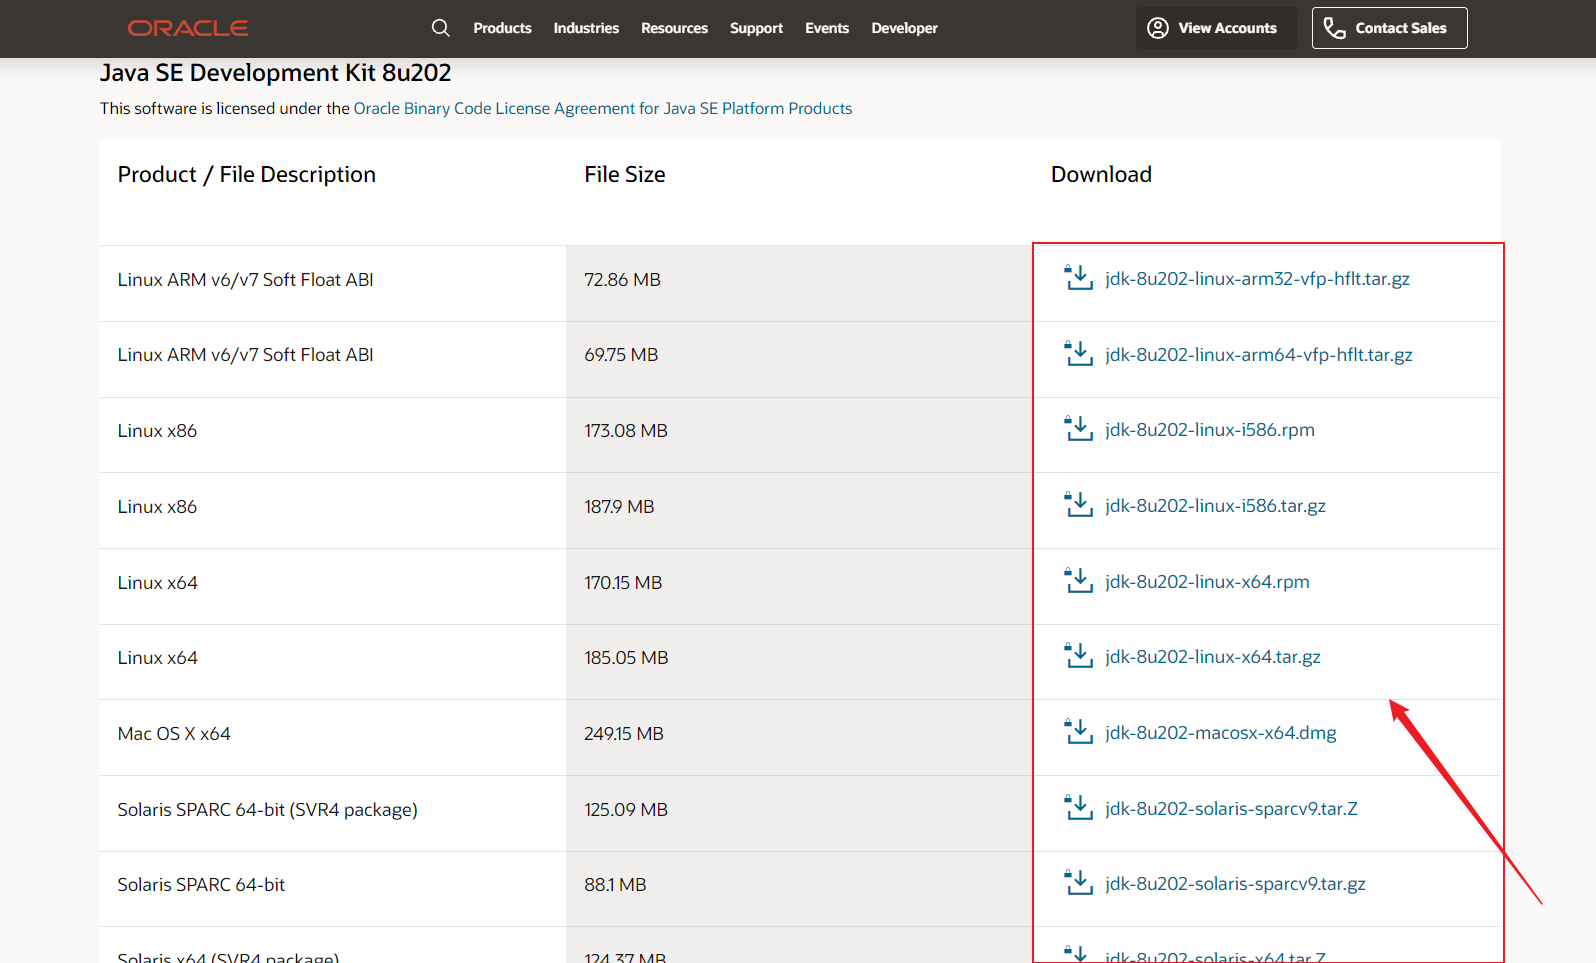Click the Product / File Description column header
The image size is (1596, 963).
click(247, 175)
